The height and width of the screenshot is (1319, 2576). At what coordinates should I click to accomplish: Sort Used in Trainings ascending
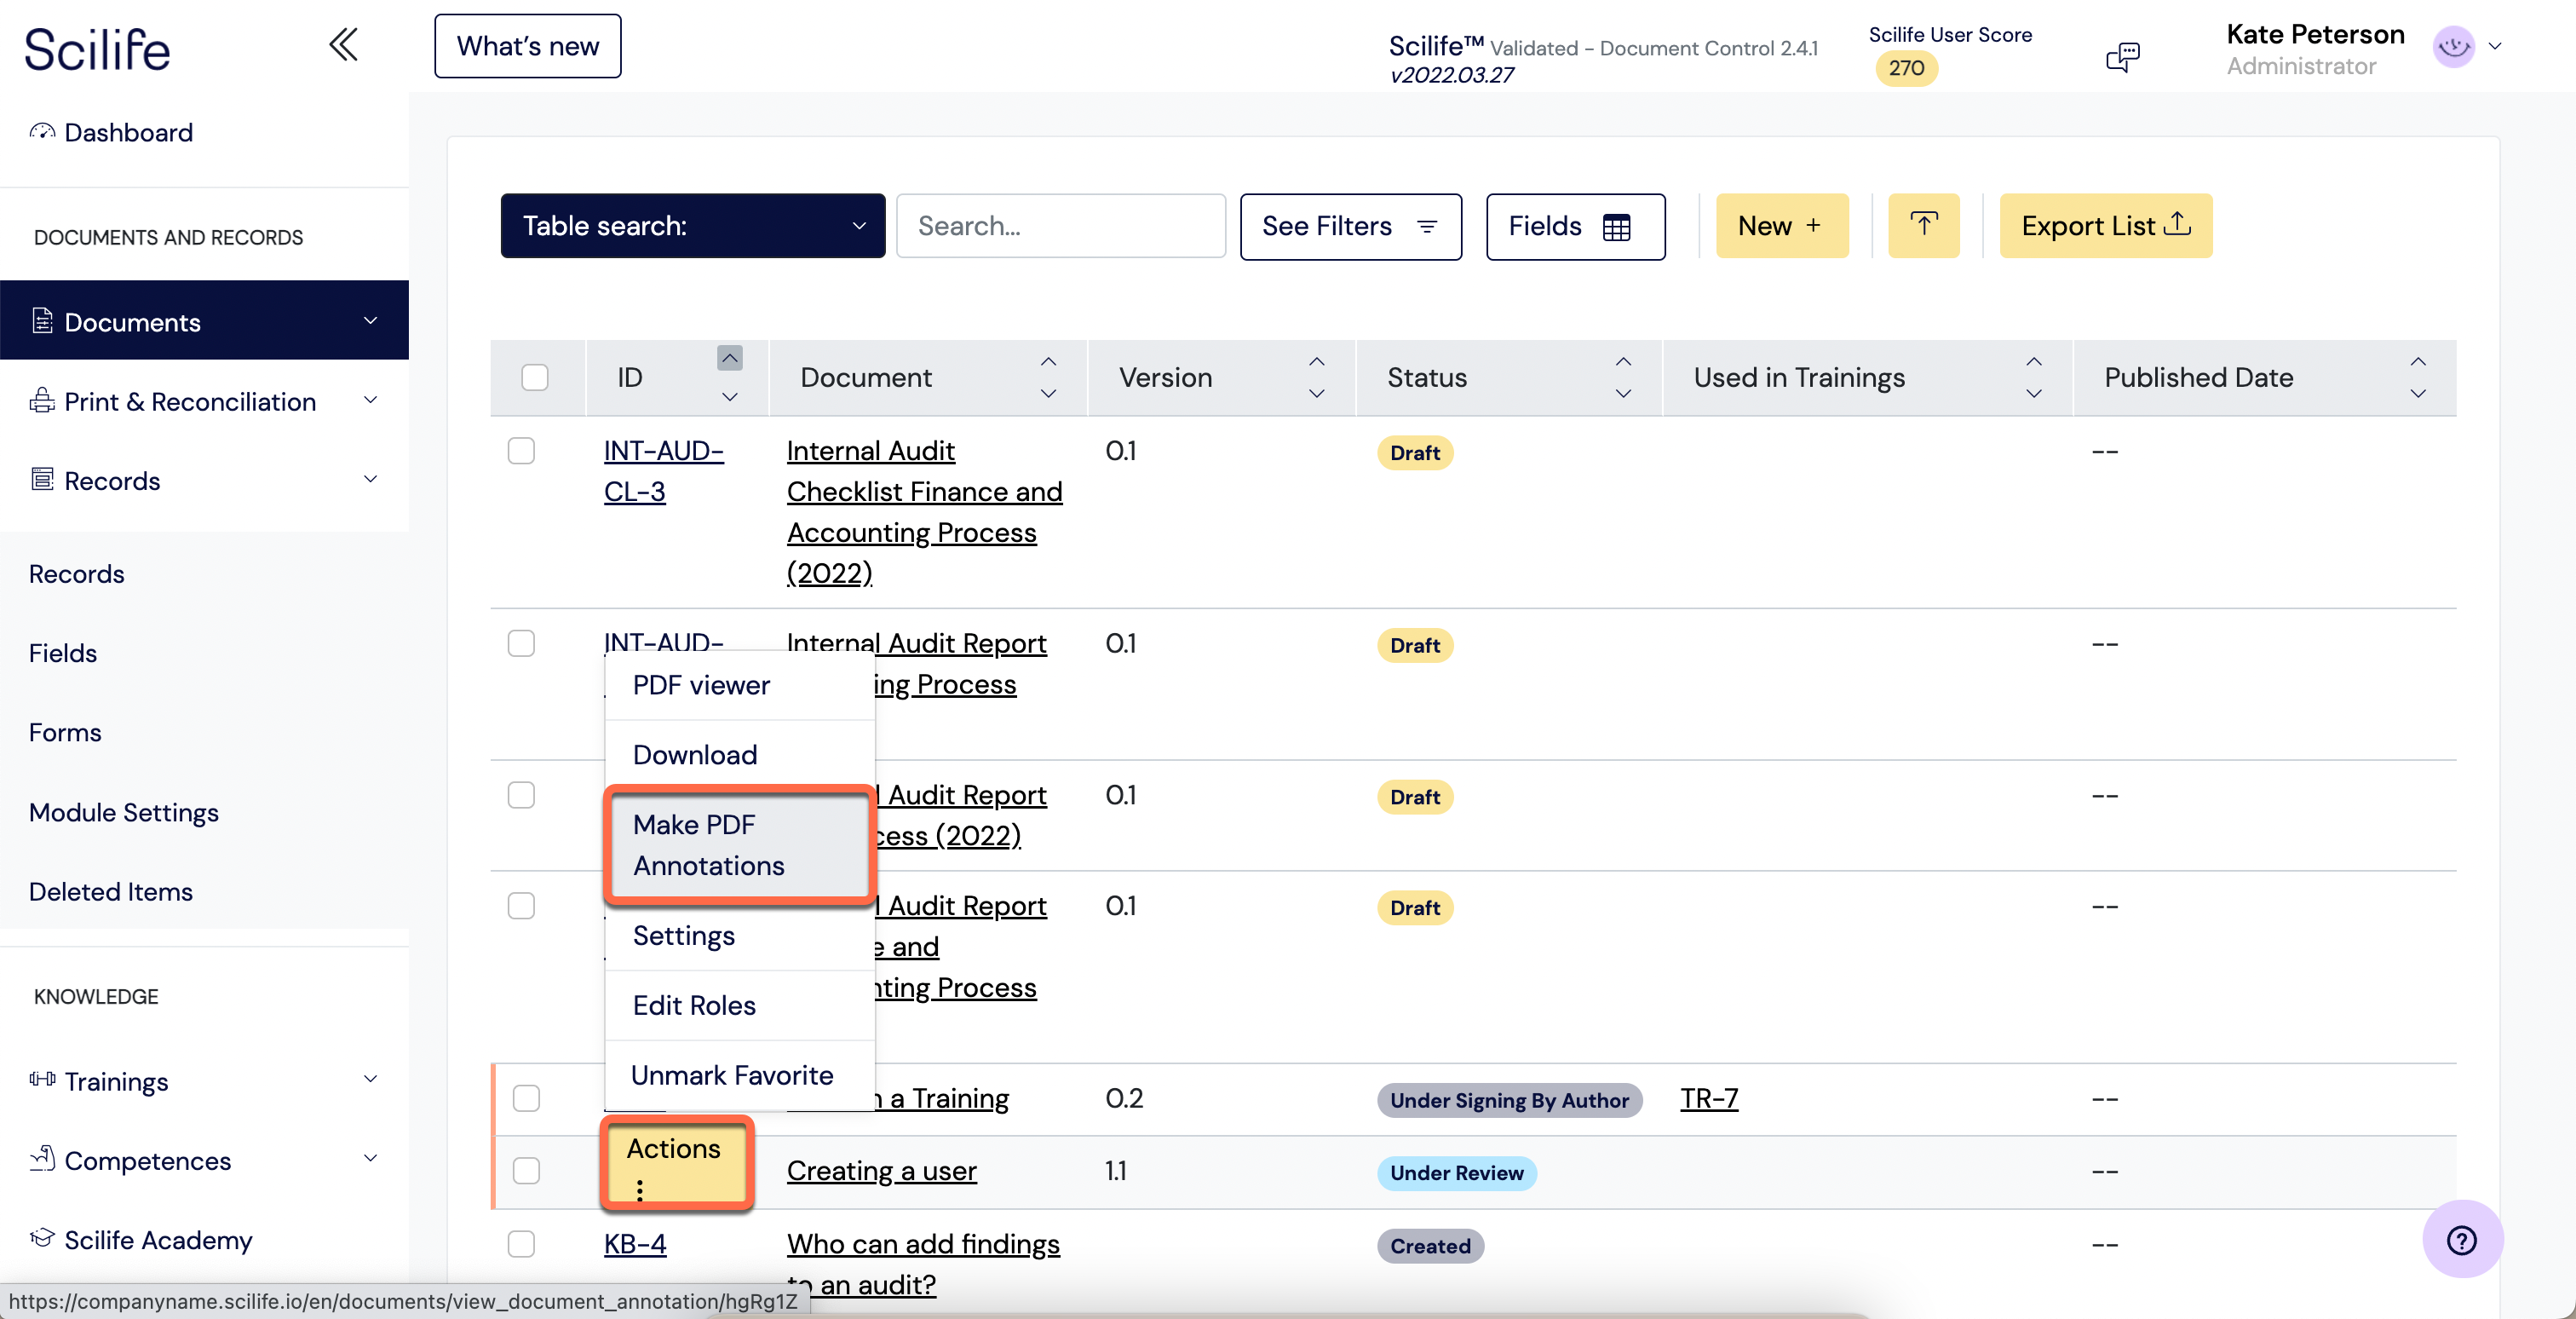pyautogui.click(x=2034, y=361)
